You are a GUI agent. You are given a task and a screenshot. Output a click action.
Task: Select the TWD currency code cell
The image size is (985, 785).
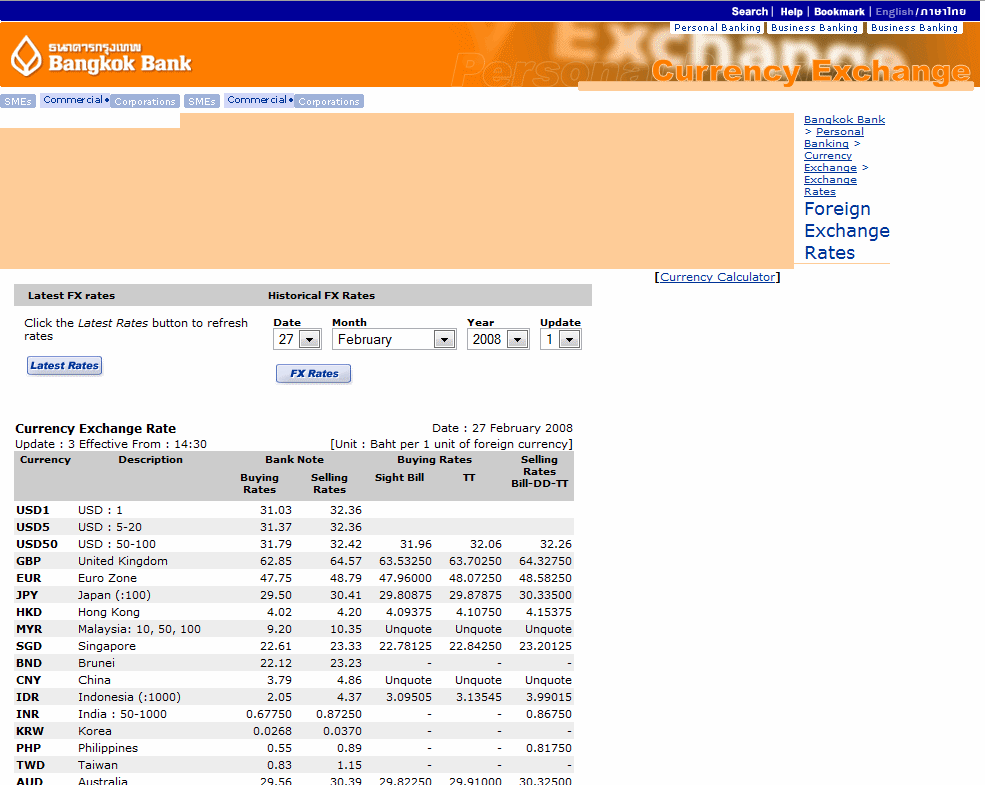point(30,764)
